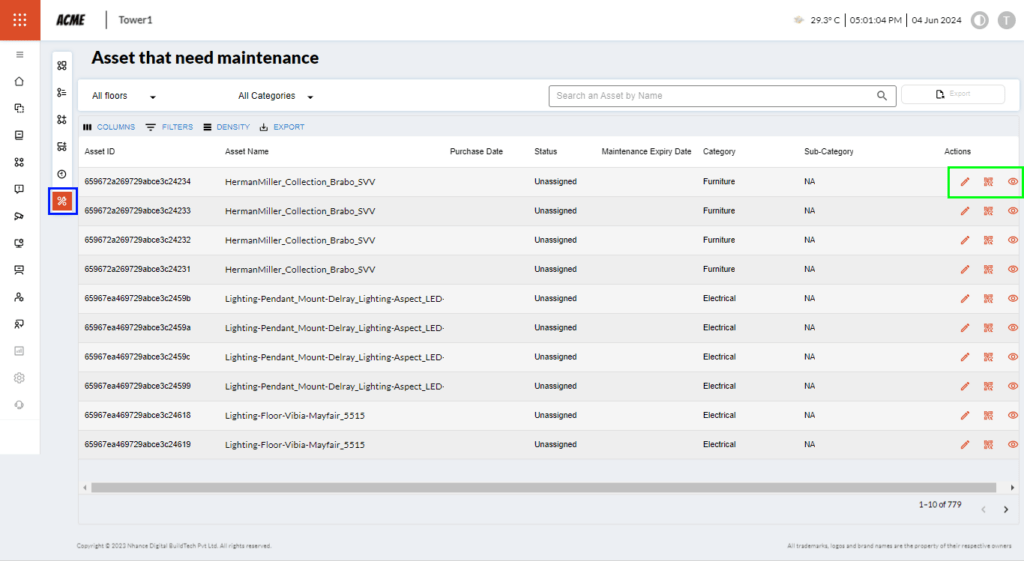Expand the All floors dropdown
Viewport: 1024px width, 561px height.
125,97
